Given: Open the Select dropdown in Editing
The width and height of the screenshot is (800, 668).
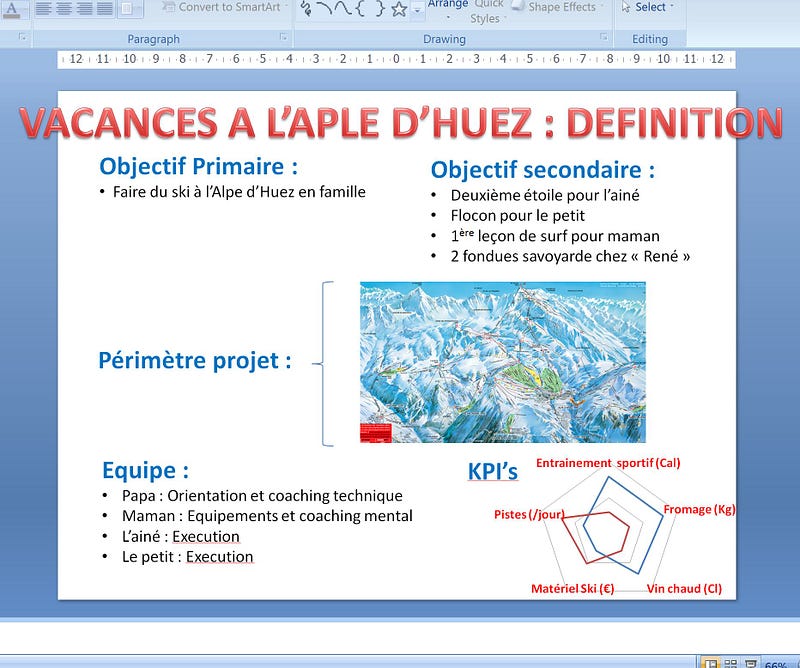Looking at the screenshot, I should [x=648, y=7].
